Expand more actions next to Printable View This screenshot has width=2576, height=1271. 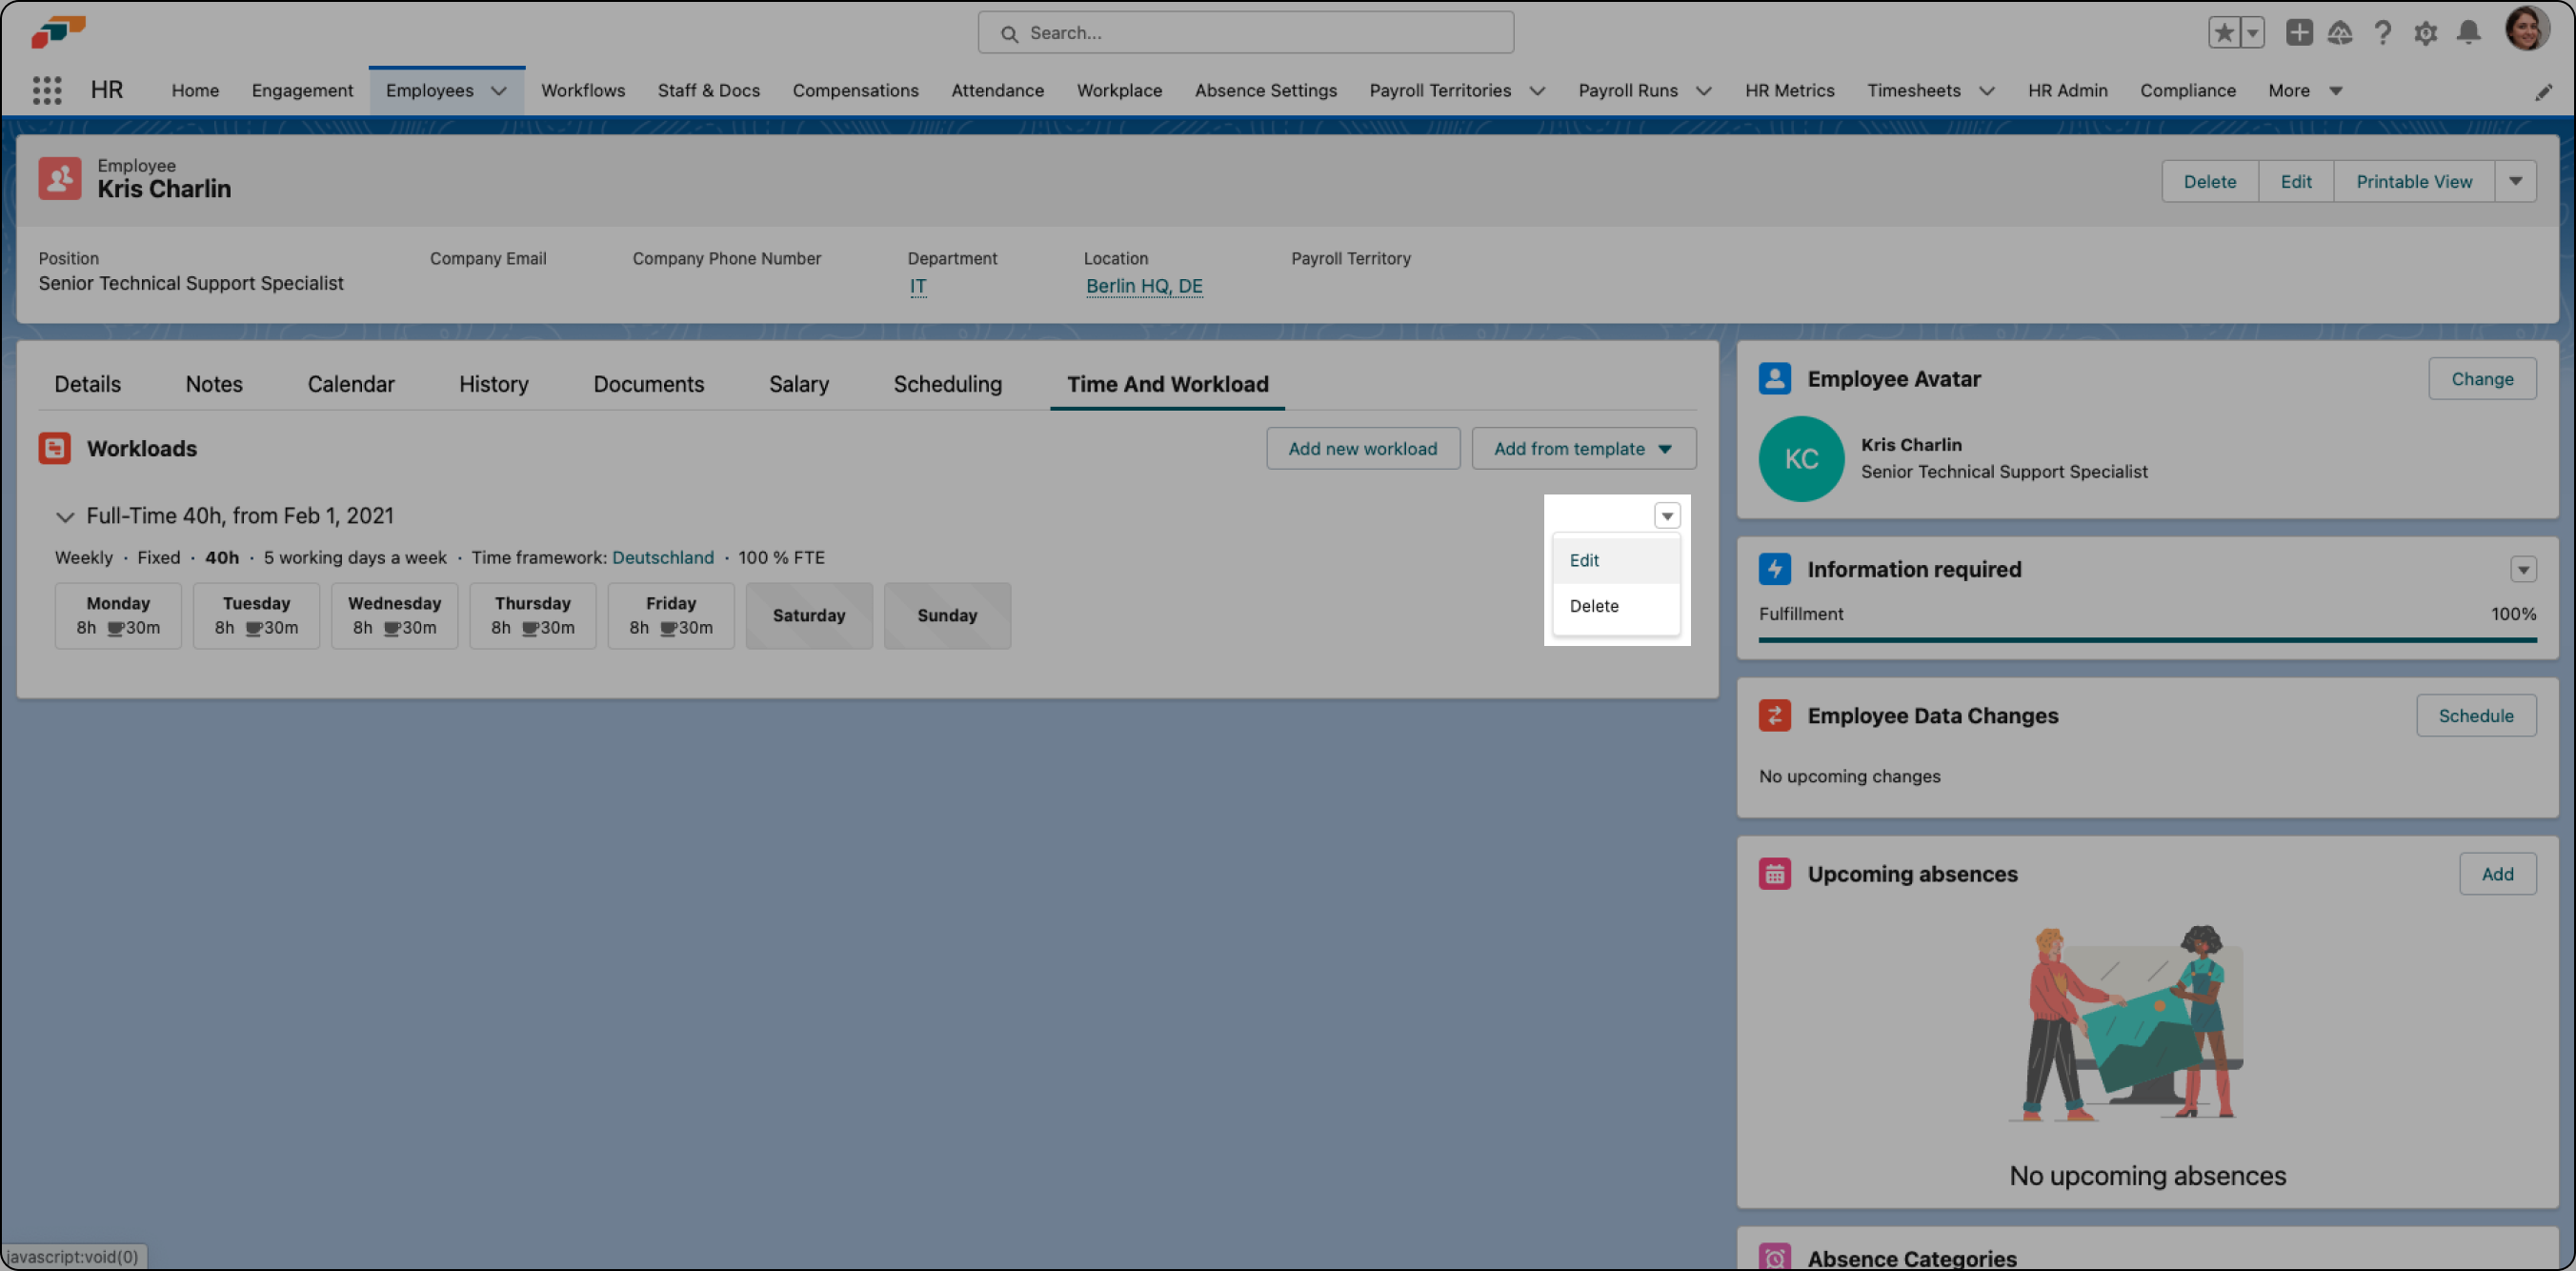coord(2515,182)
